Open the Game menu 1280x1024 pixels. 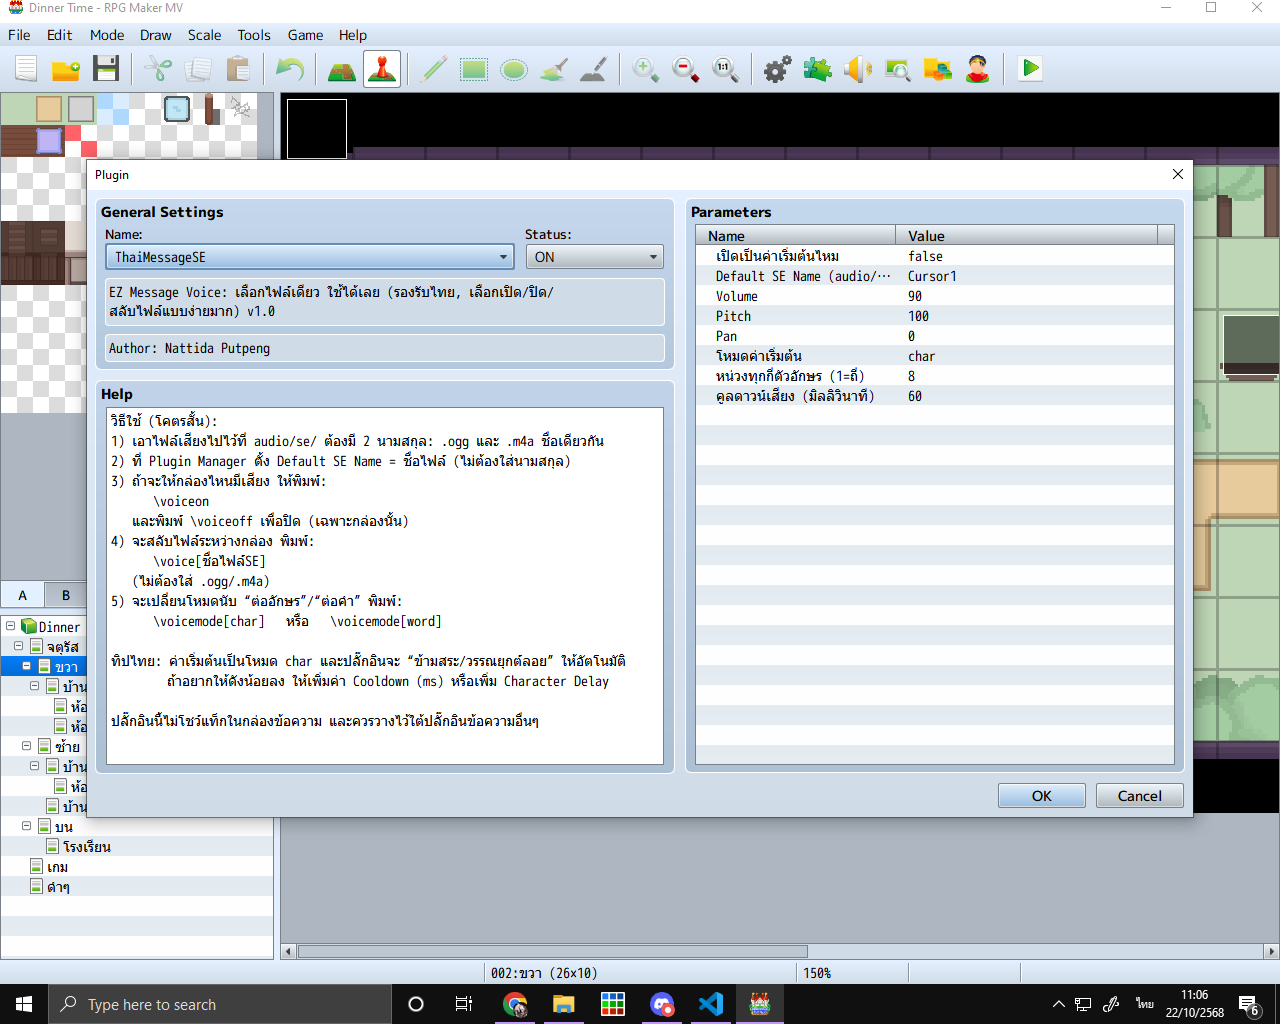tap(305, 35)
